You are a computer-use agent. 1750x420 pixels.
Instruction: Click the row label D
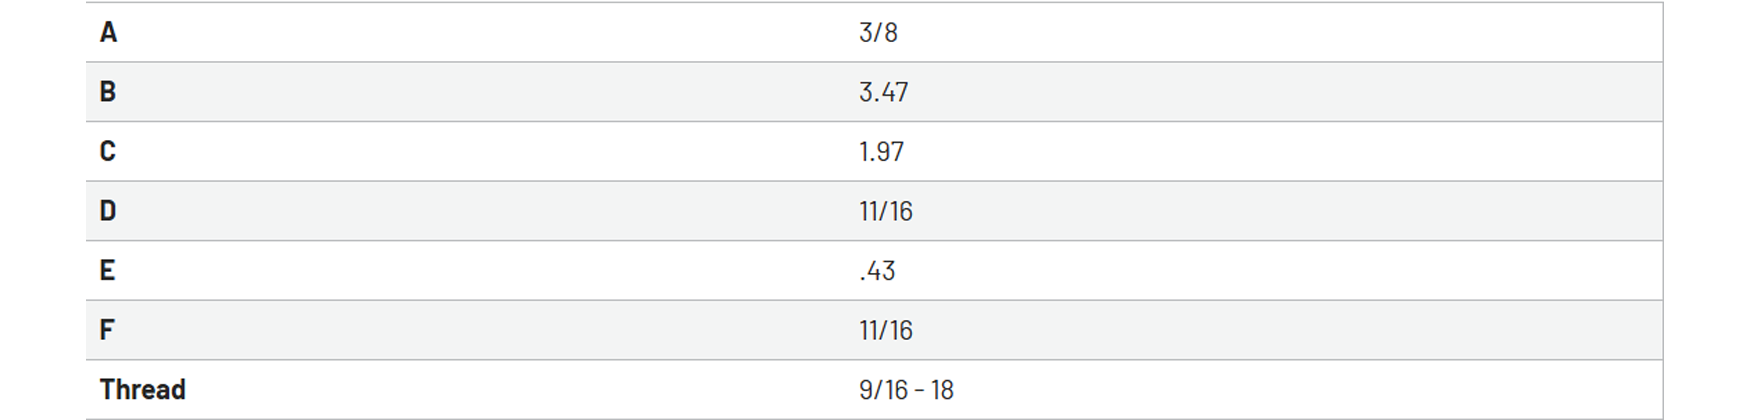click(x=108, y=211)
